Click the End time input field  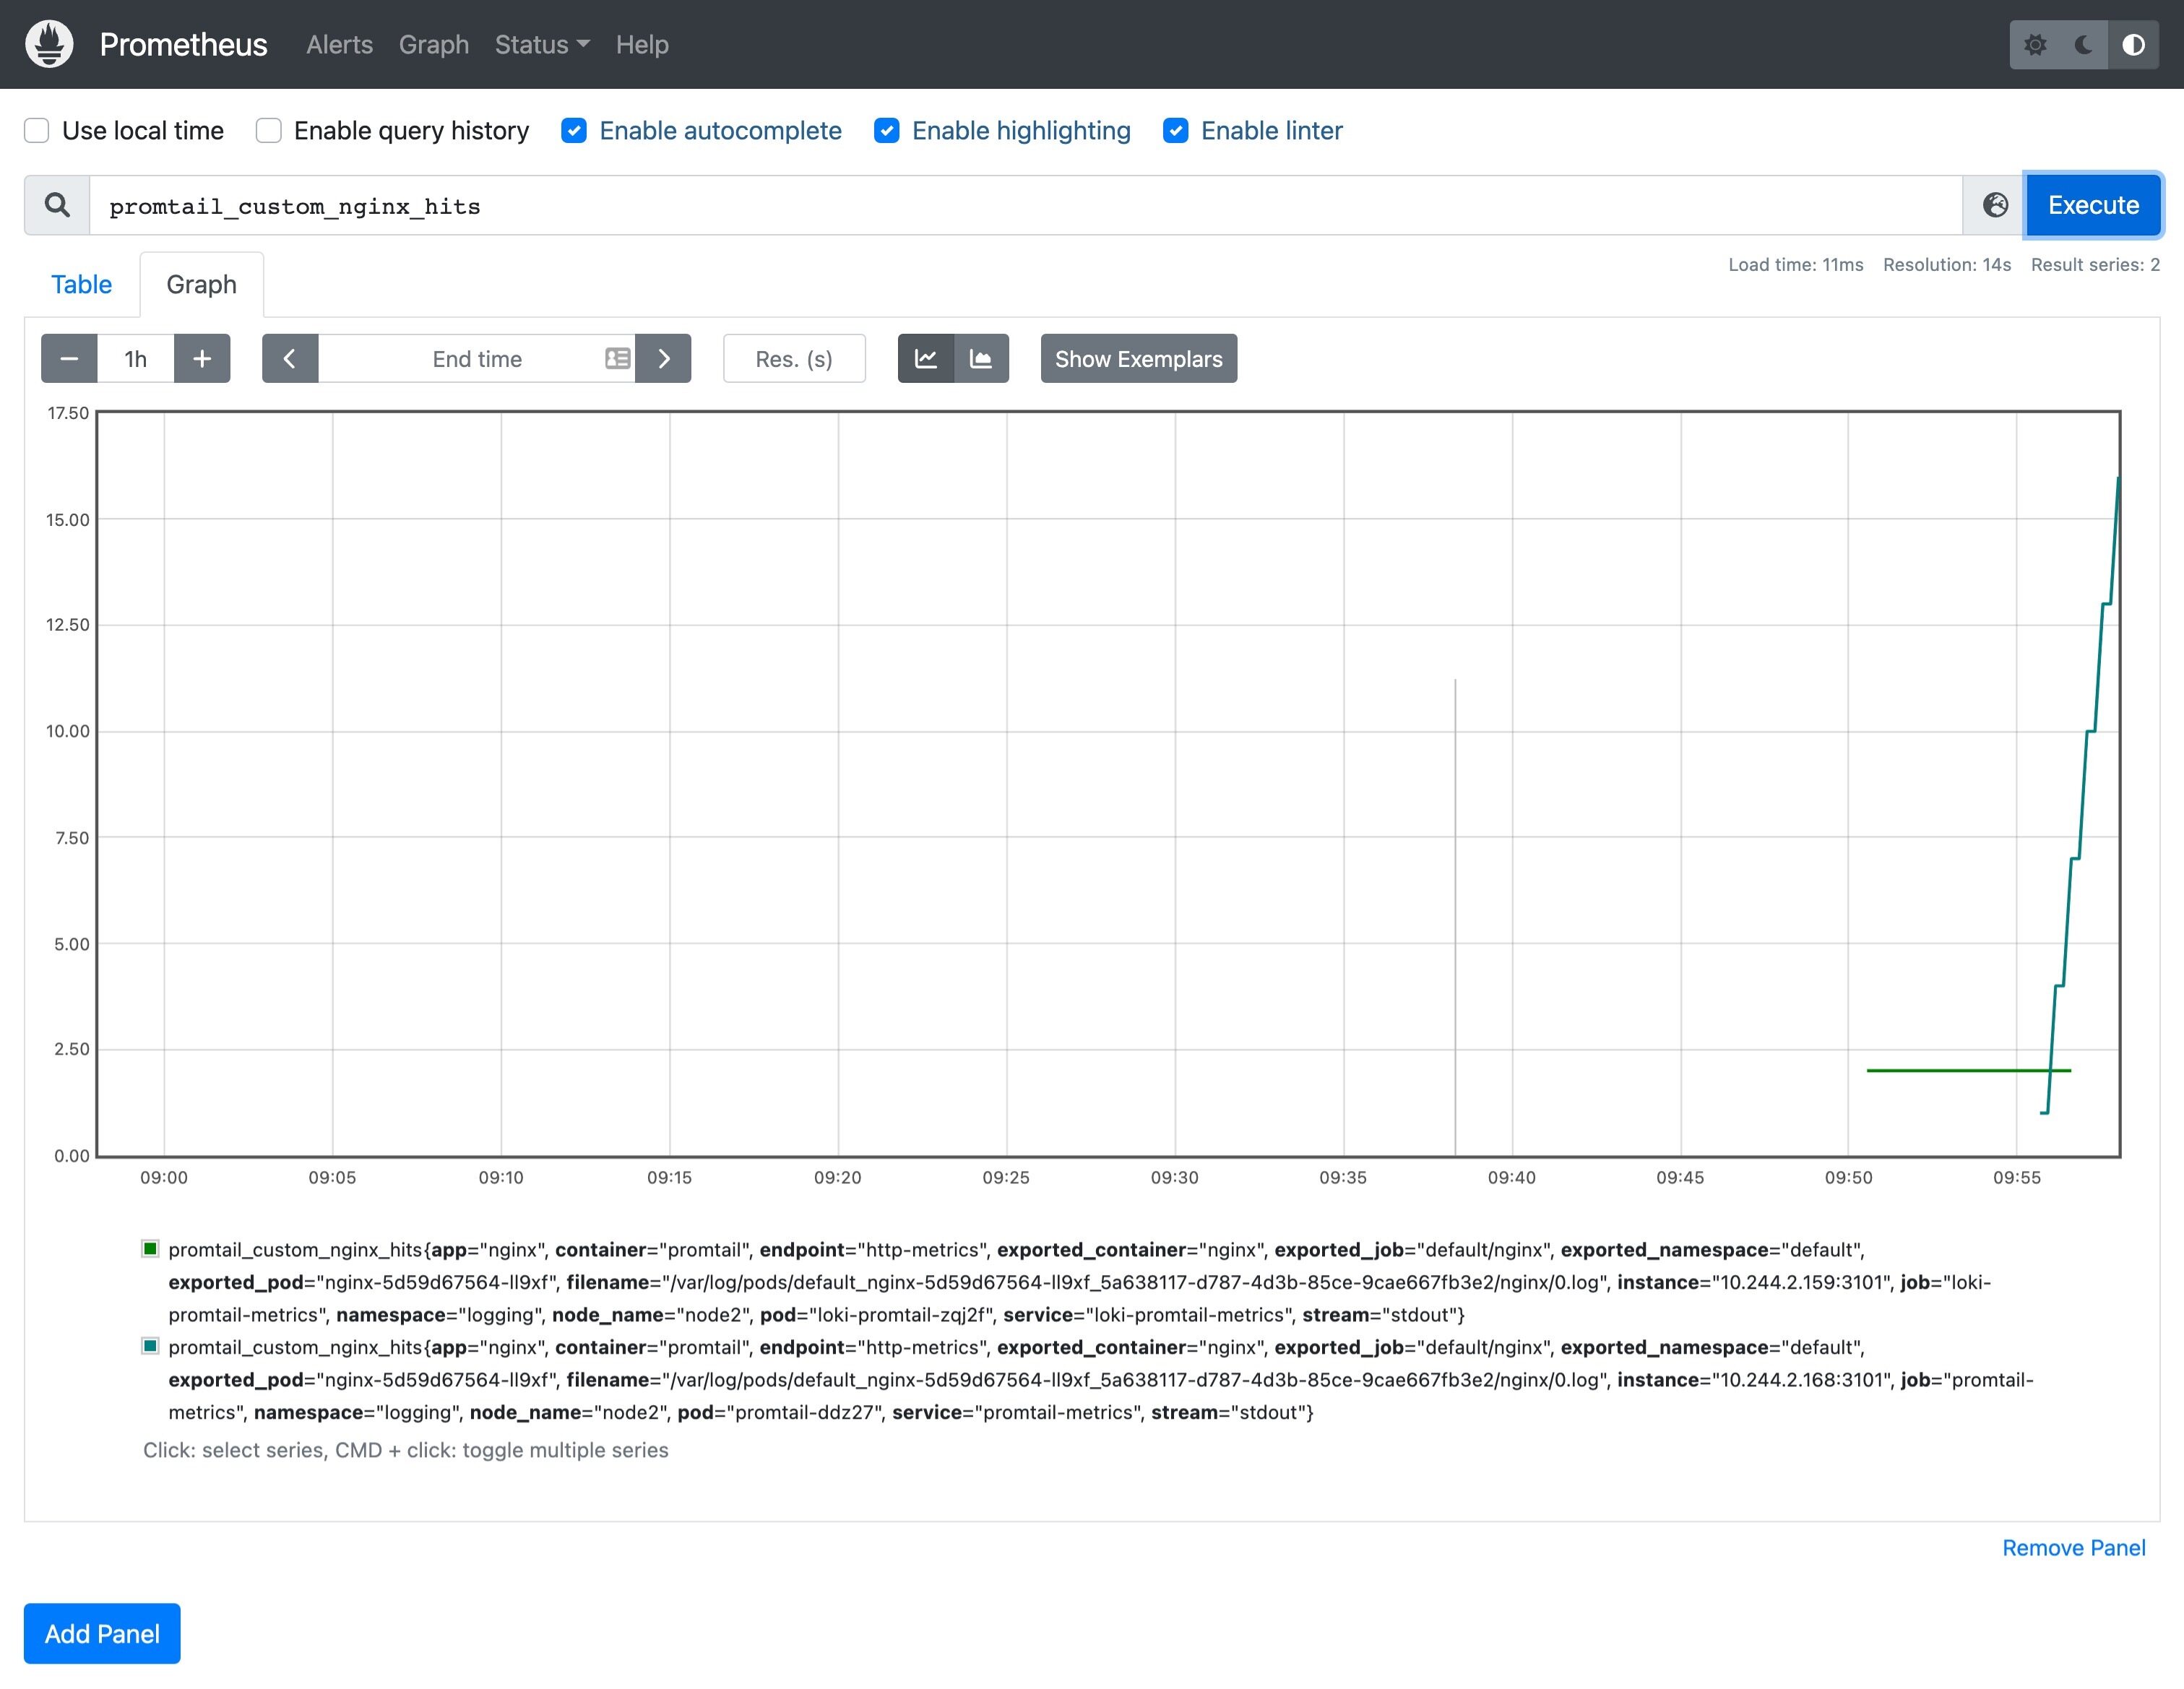click(x=477, y=358)
